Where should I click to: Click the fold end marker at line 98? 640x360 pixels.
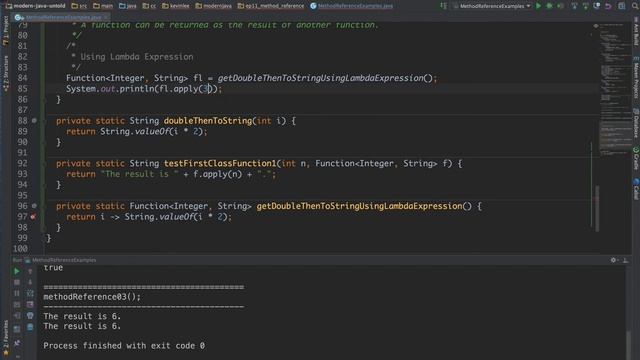[x=44, y=227]
